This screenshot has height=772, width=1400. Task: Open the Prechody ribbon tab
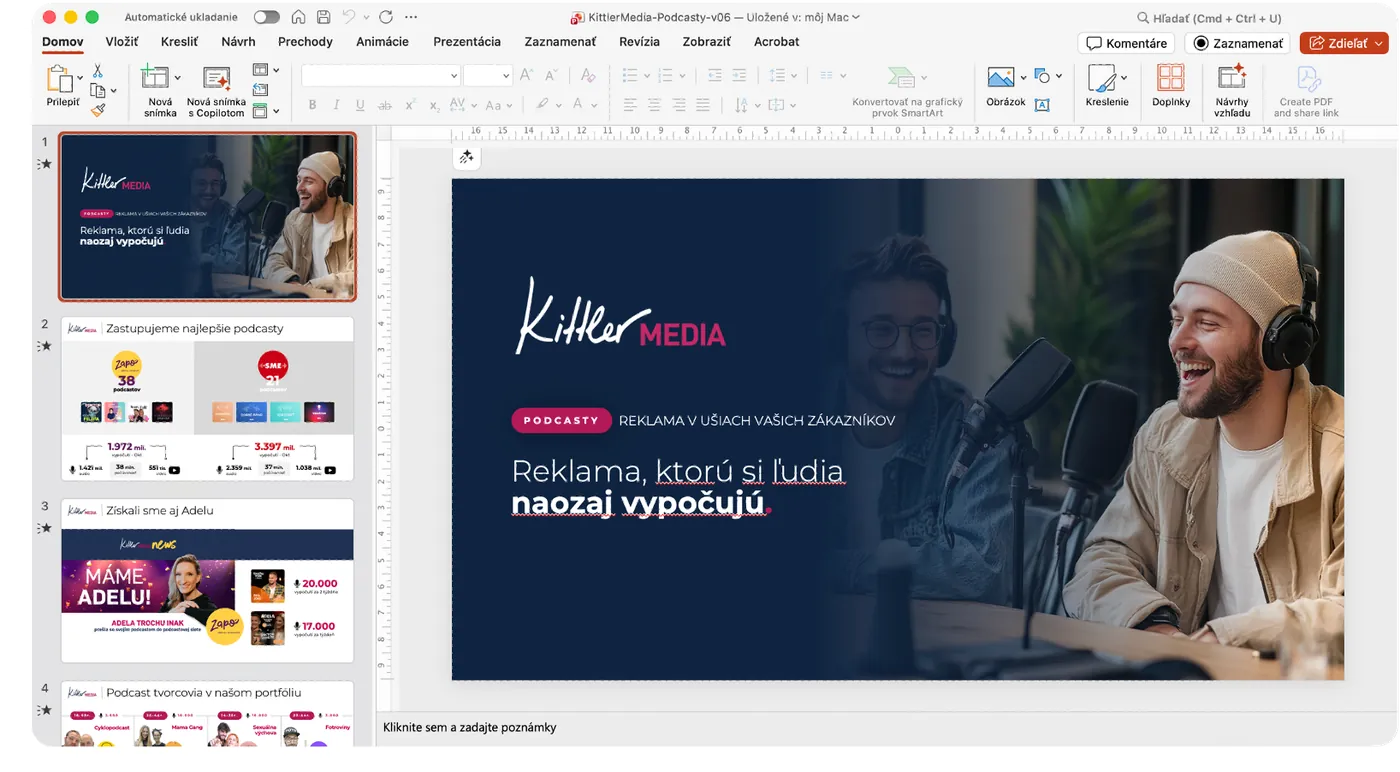click(x=305, y=42)
